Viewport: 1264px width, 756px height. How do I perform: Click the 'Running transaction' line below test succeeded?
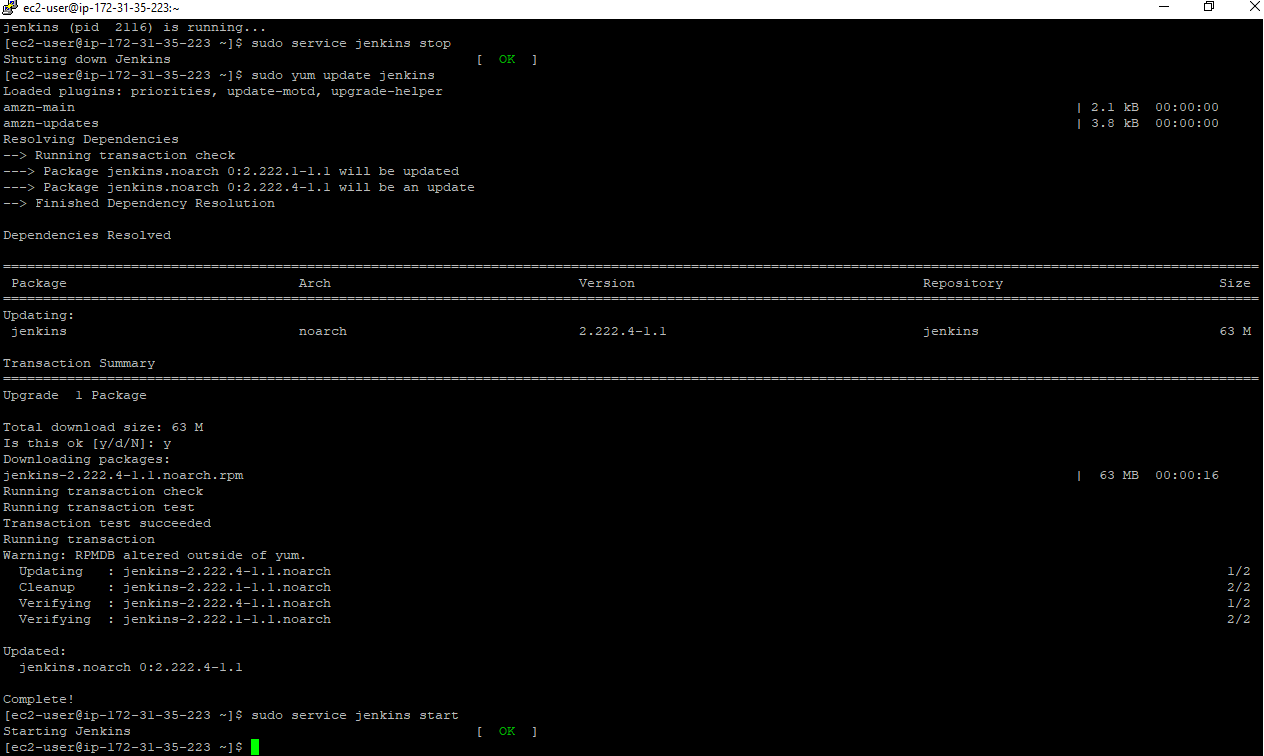[x=79, y=540]
